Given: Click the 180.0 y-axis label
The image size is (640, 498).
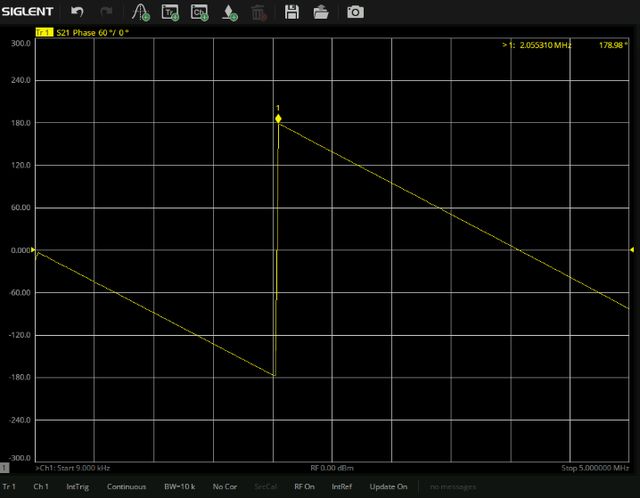Looking at the screenshot, I should click(x=20, y=123).
